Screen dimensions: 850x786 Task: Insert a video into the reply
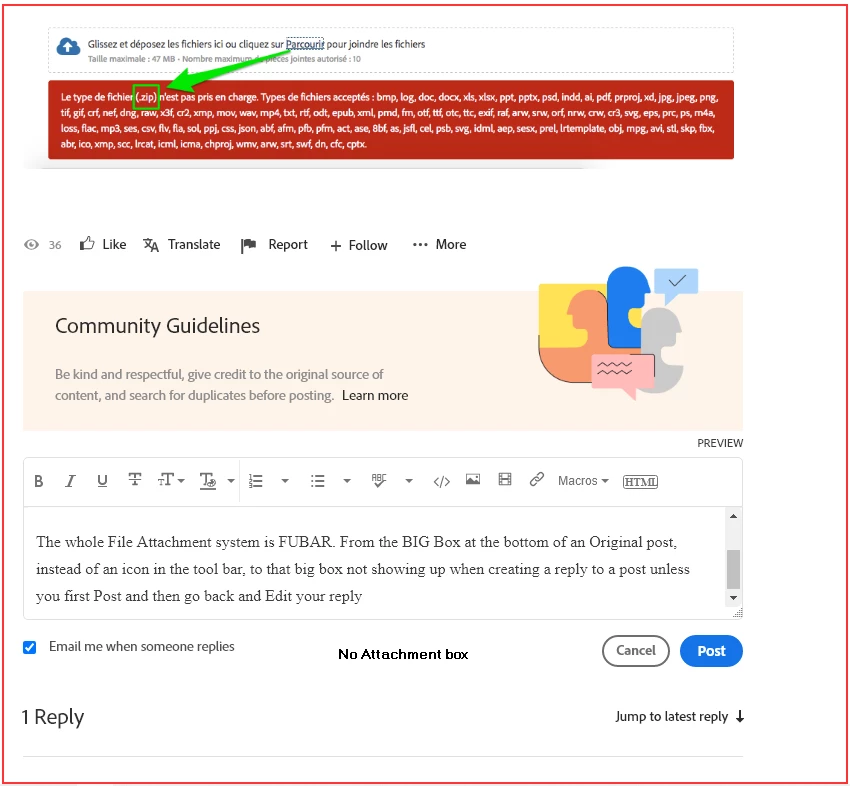[505, 479]
